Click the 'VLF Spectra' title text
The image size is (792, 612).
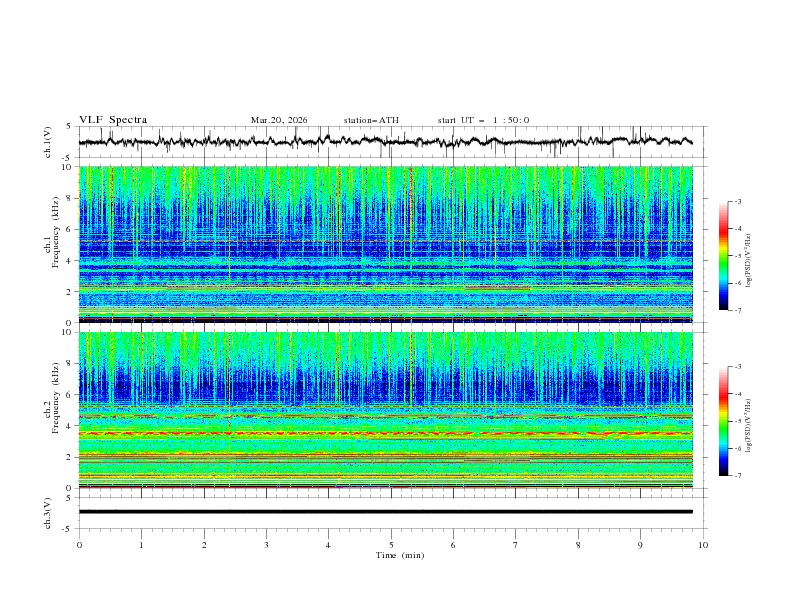click(113, 120)
